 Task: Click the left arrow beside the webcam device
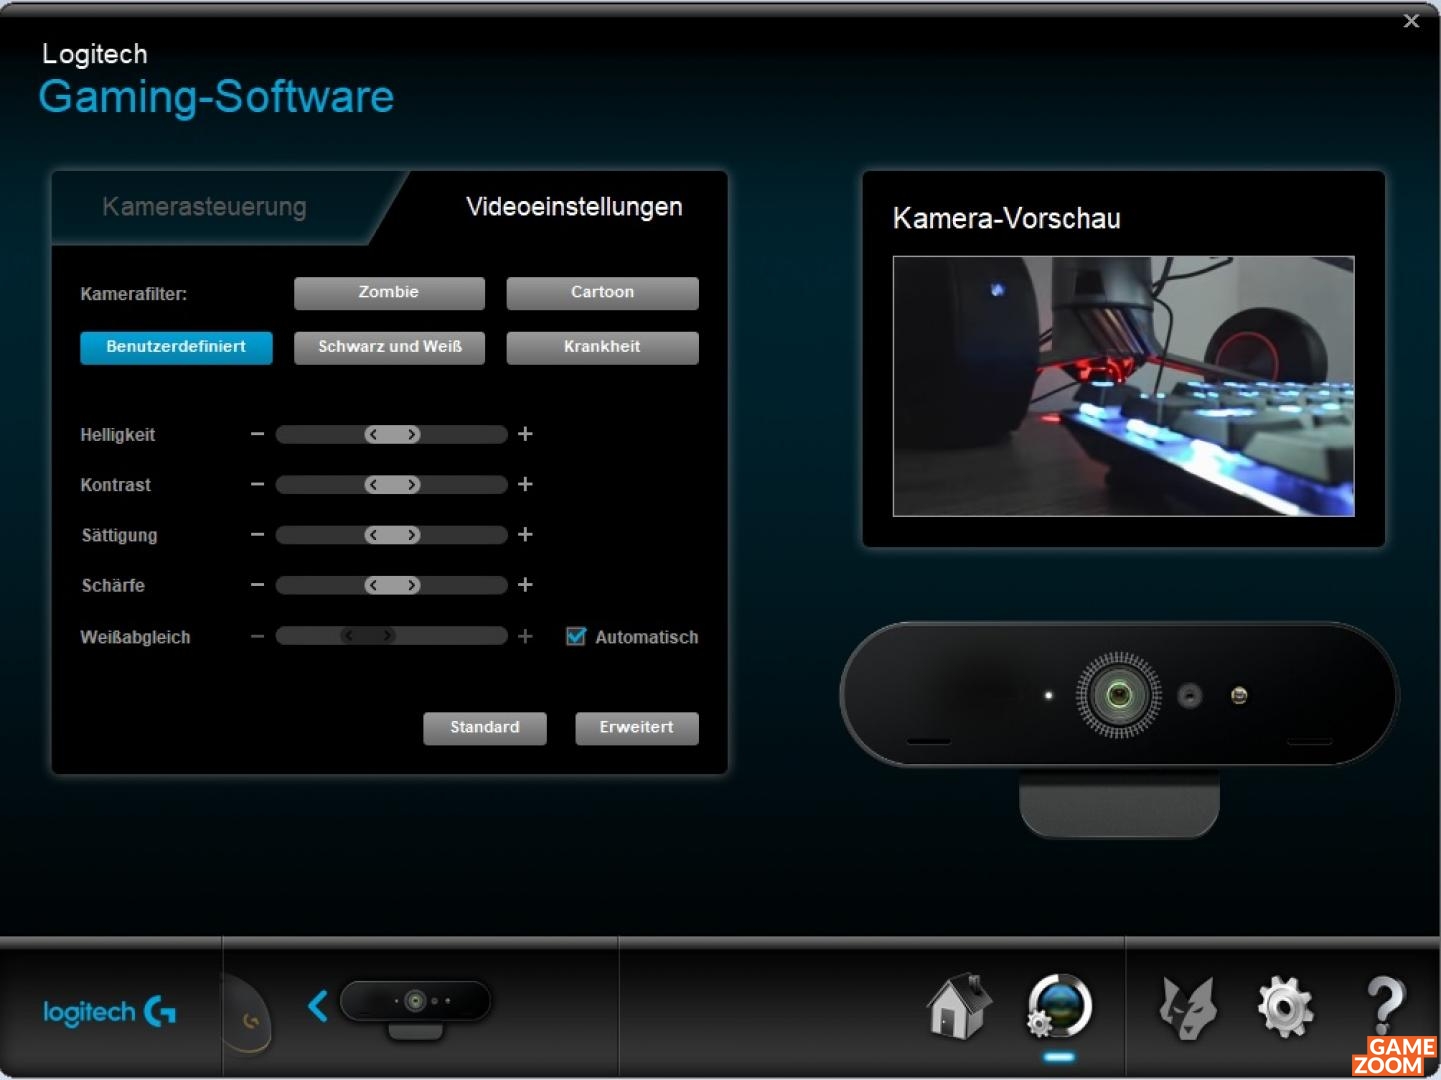pos(318,1006)
